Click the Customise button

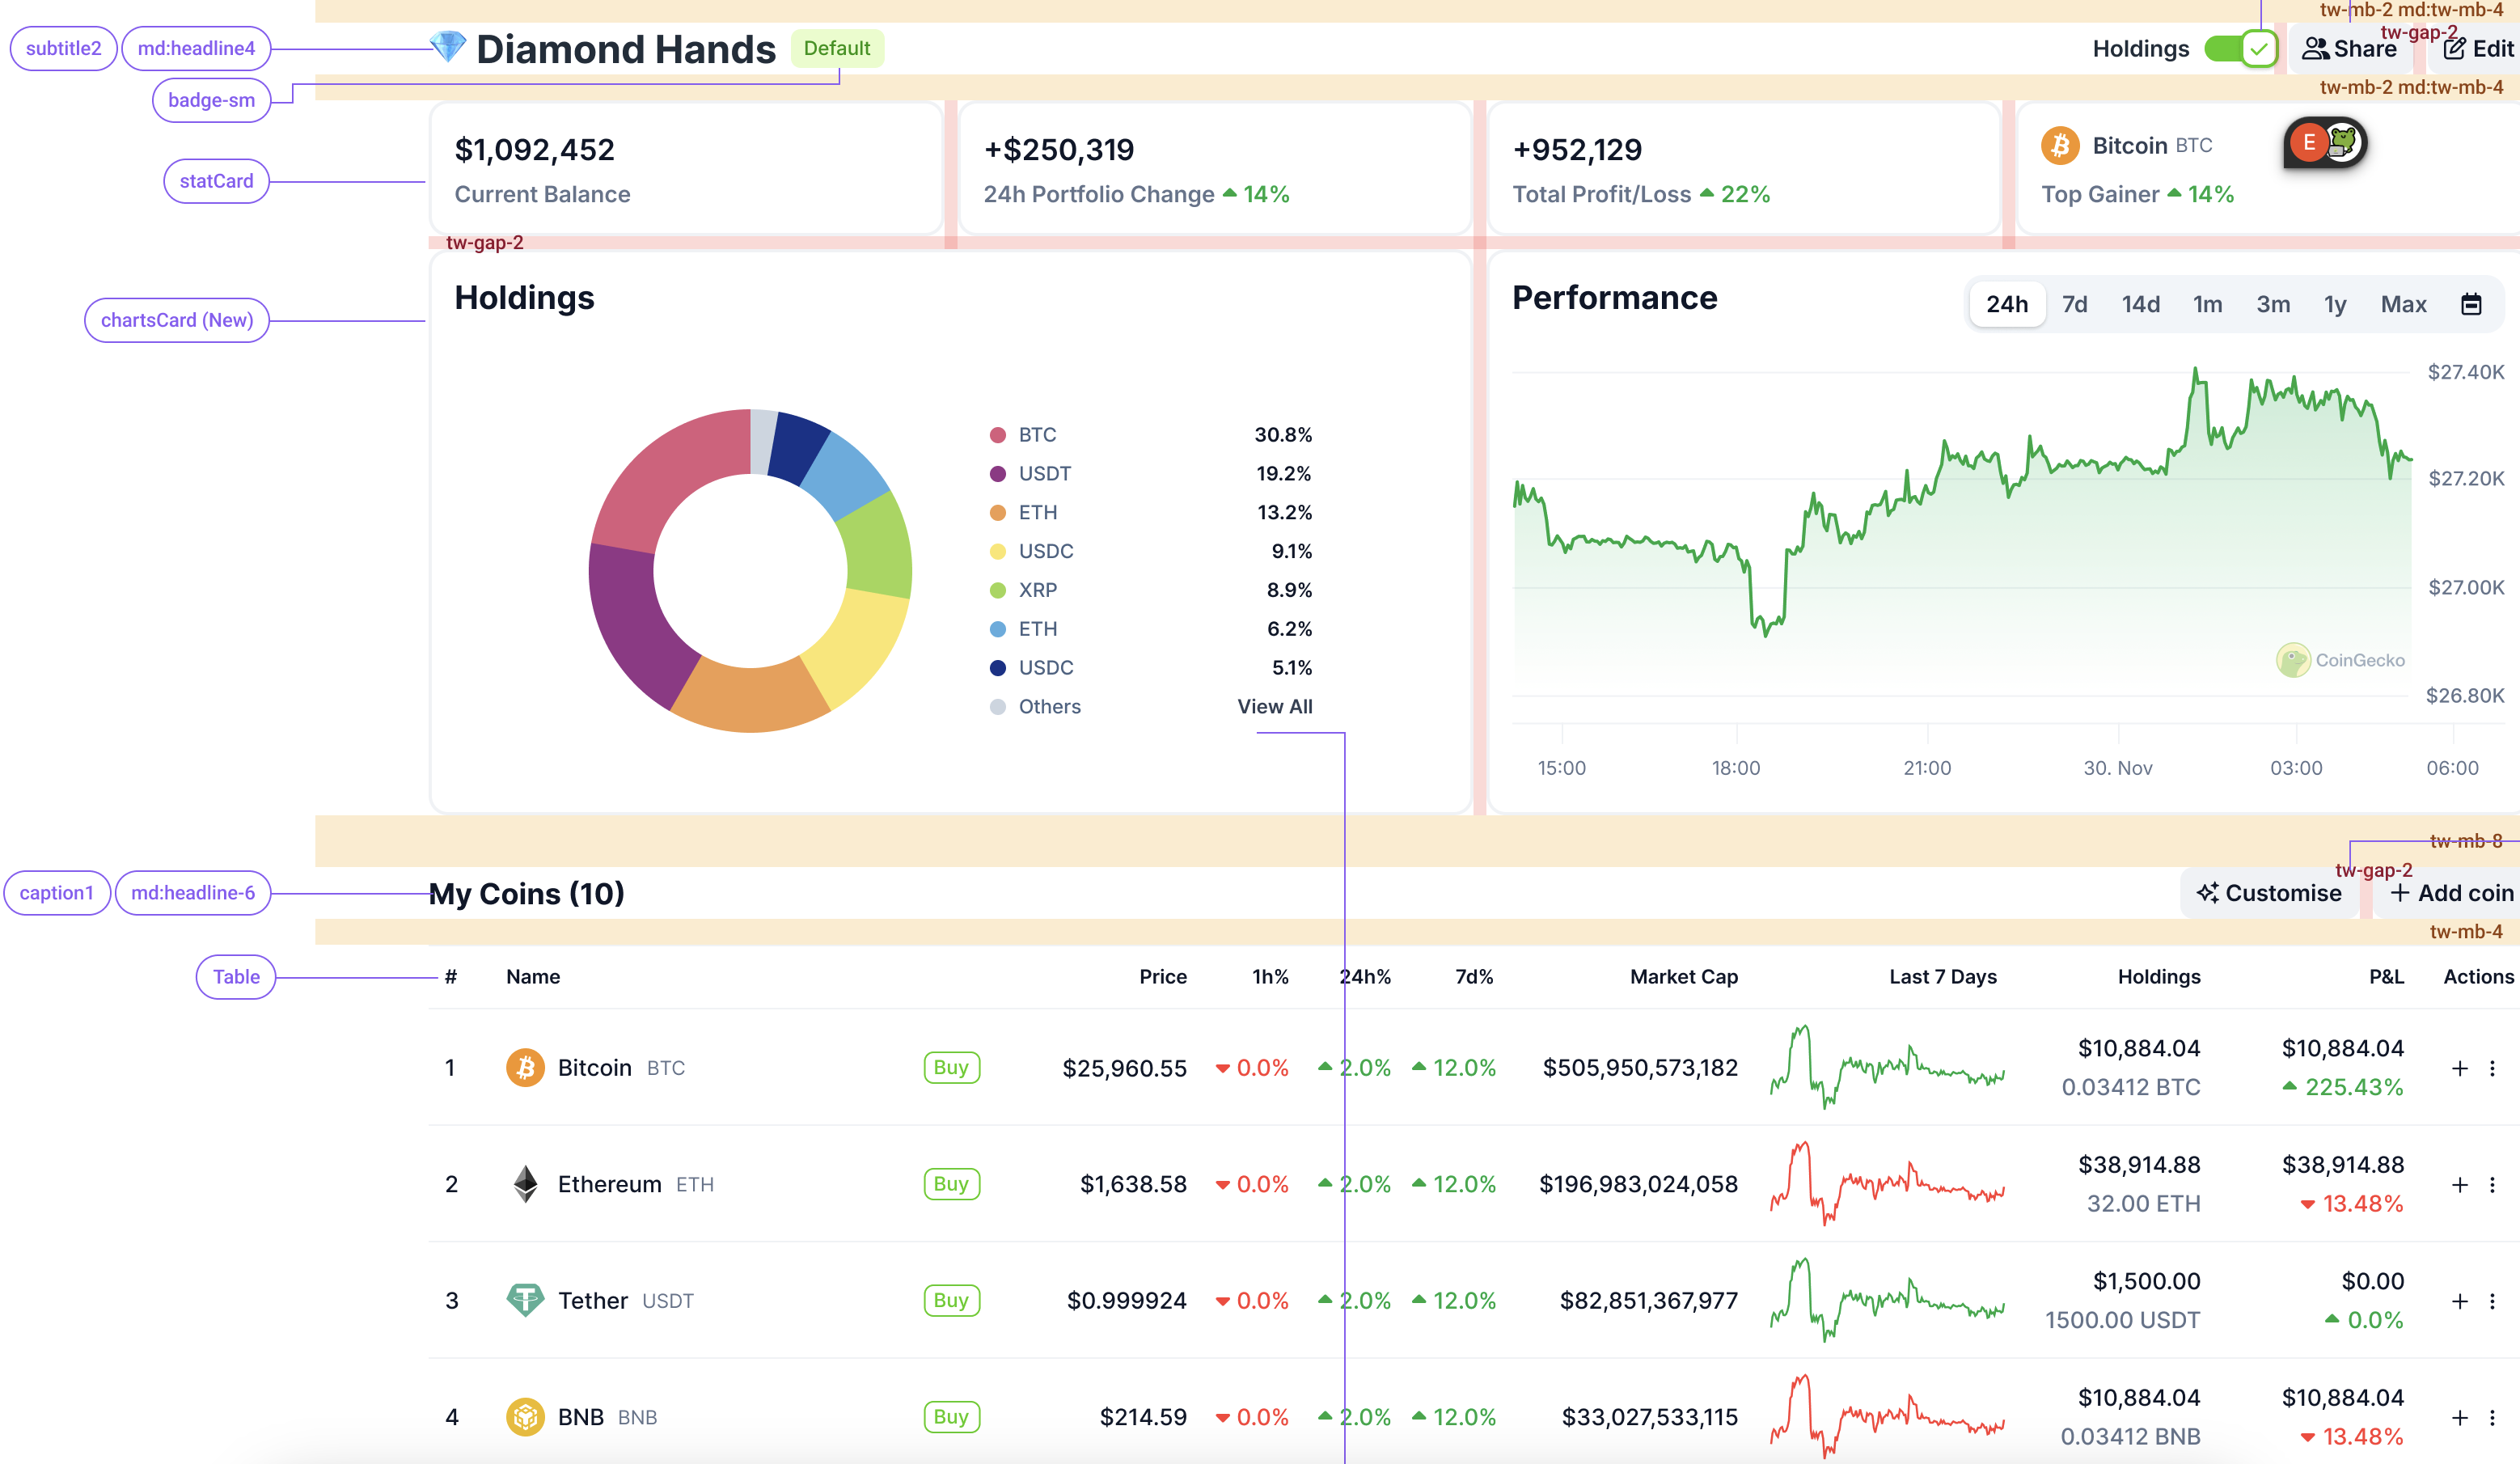coord(2269,892)
